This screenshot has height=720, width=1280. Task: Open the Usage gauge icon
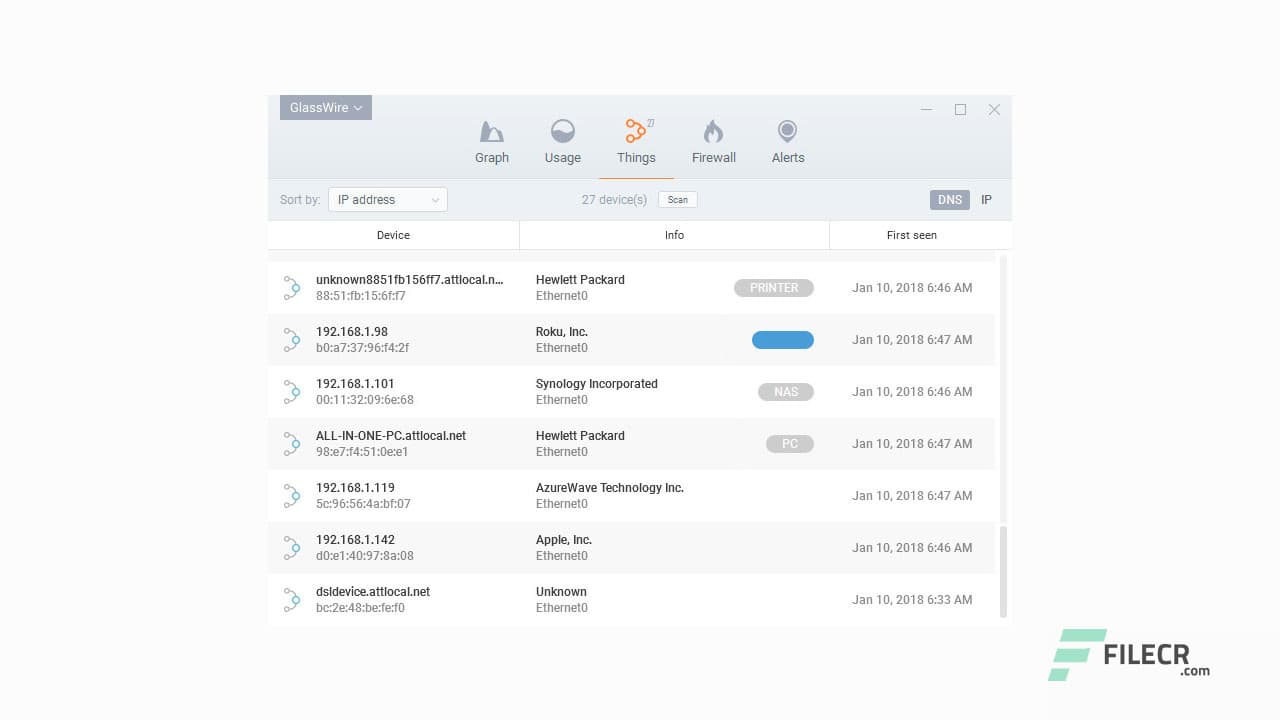562,131
